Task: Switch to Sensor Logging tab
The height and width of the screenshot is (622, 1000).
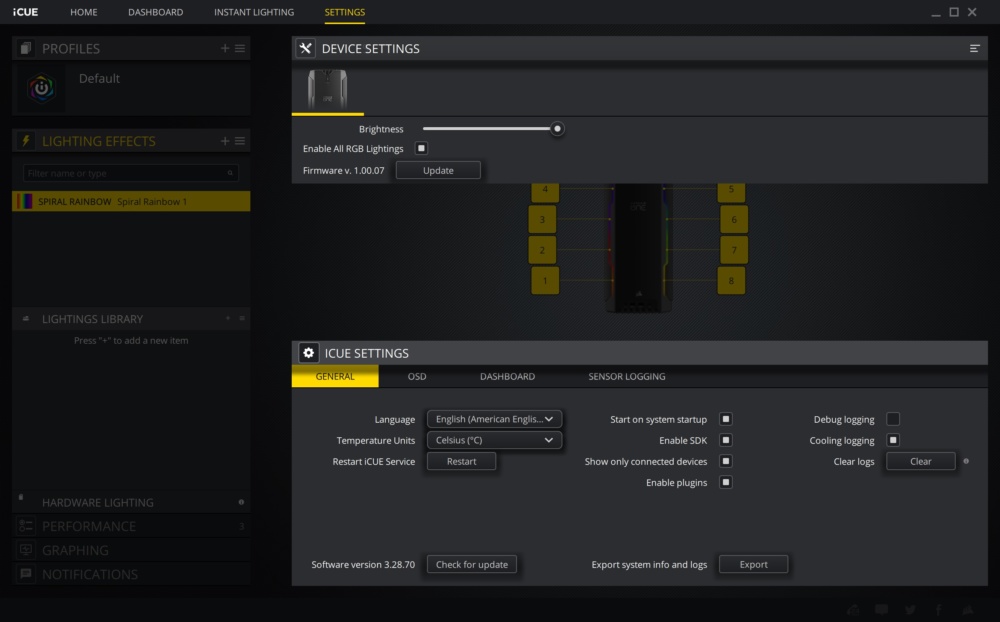Action: pos(626,376)
